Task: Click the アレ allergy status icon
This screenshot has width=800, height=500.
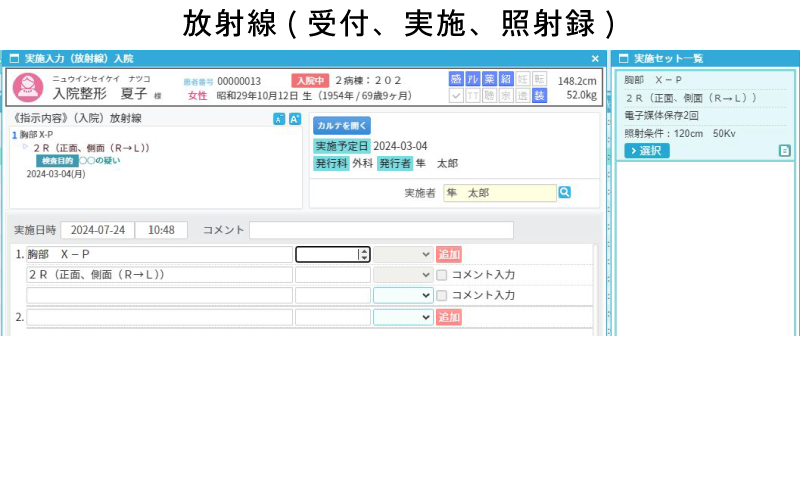Action: click(473, 79)
